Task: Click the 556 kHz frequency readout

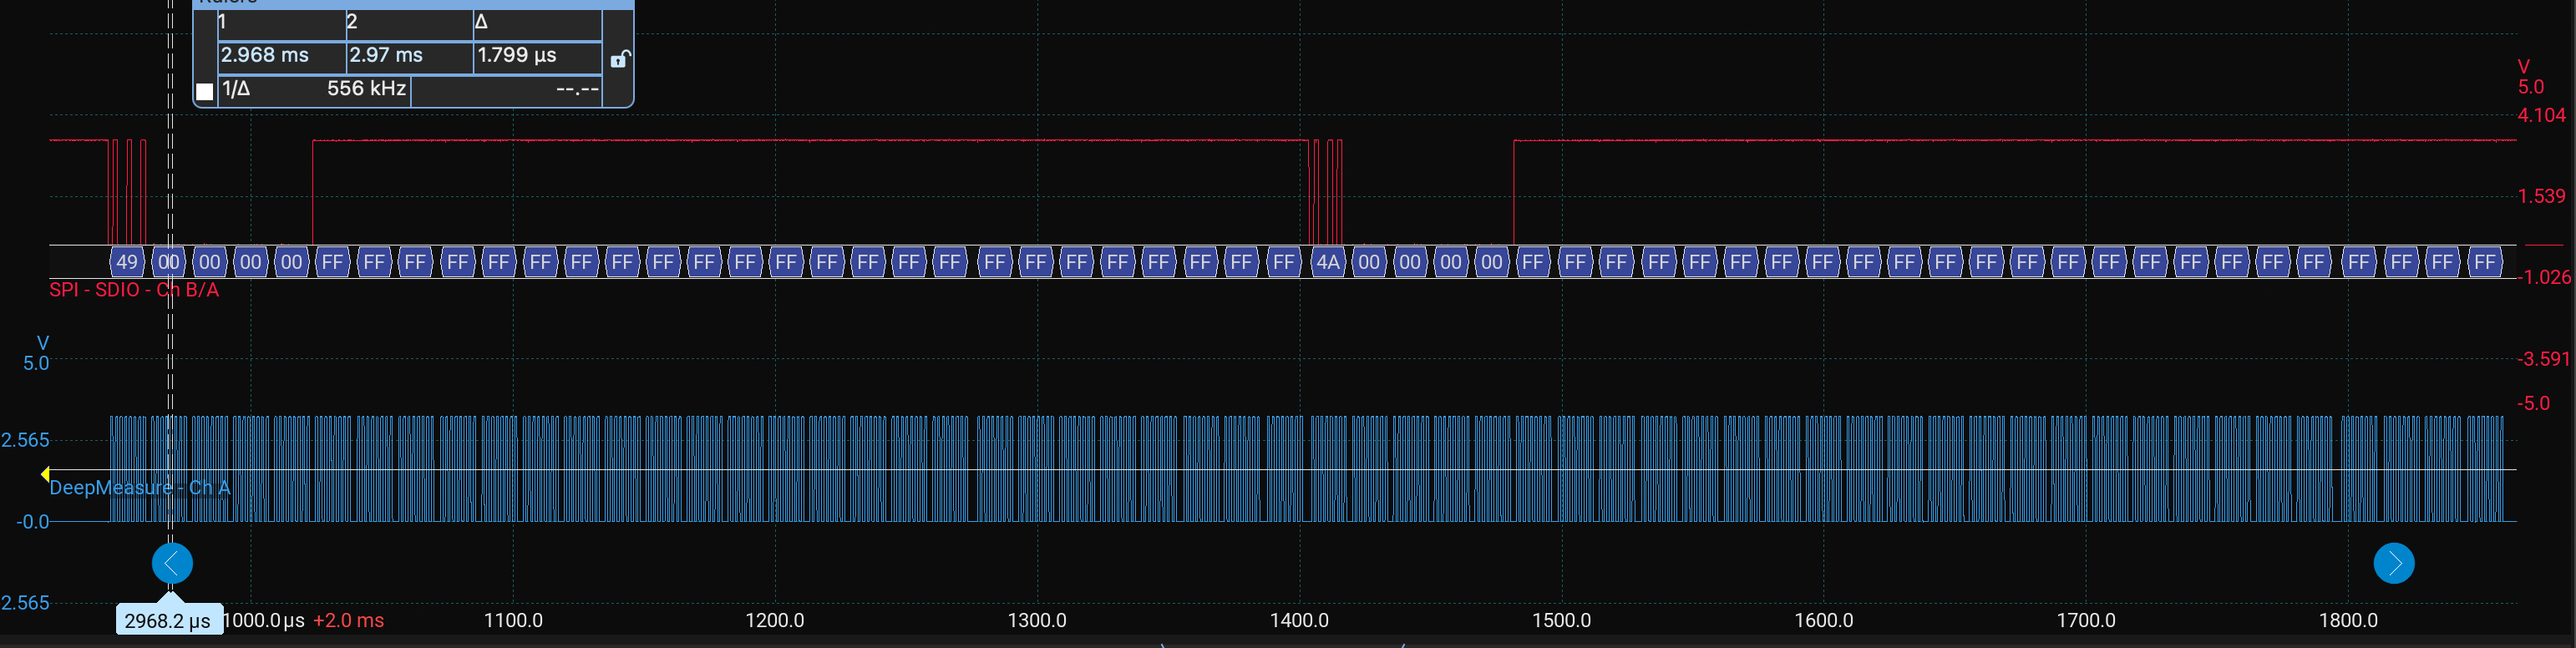Action: [x=366, y=88]
